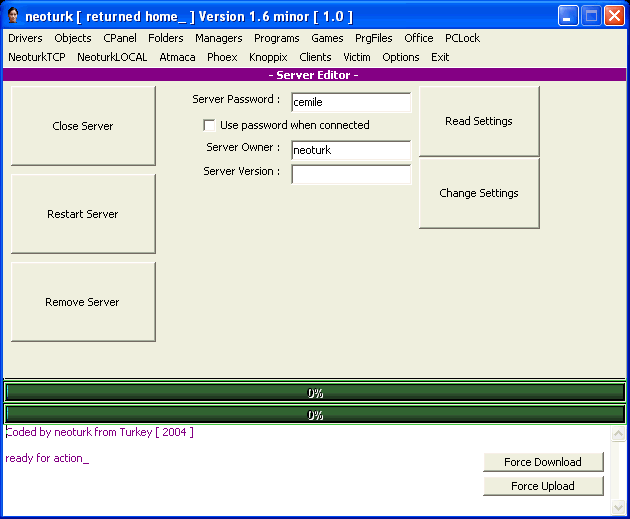Open the Drivers menu
The height and width of the screenshot is (519, 630).
click(25, 38)
